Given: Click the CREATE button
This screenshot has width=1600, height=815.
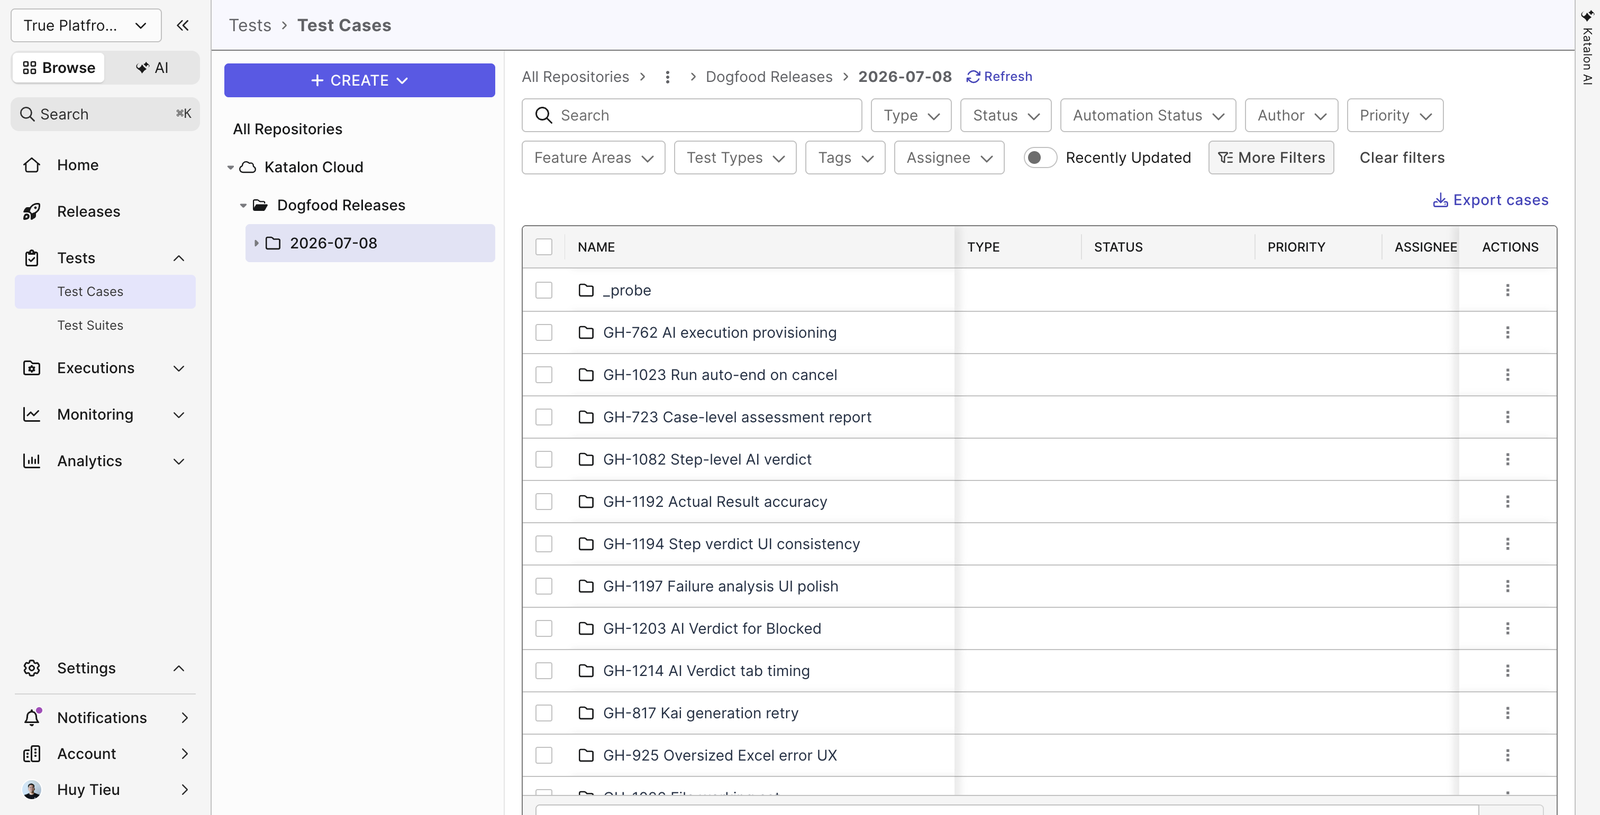Looking at the screenshot, I should 359,80.
